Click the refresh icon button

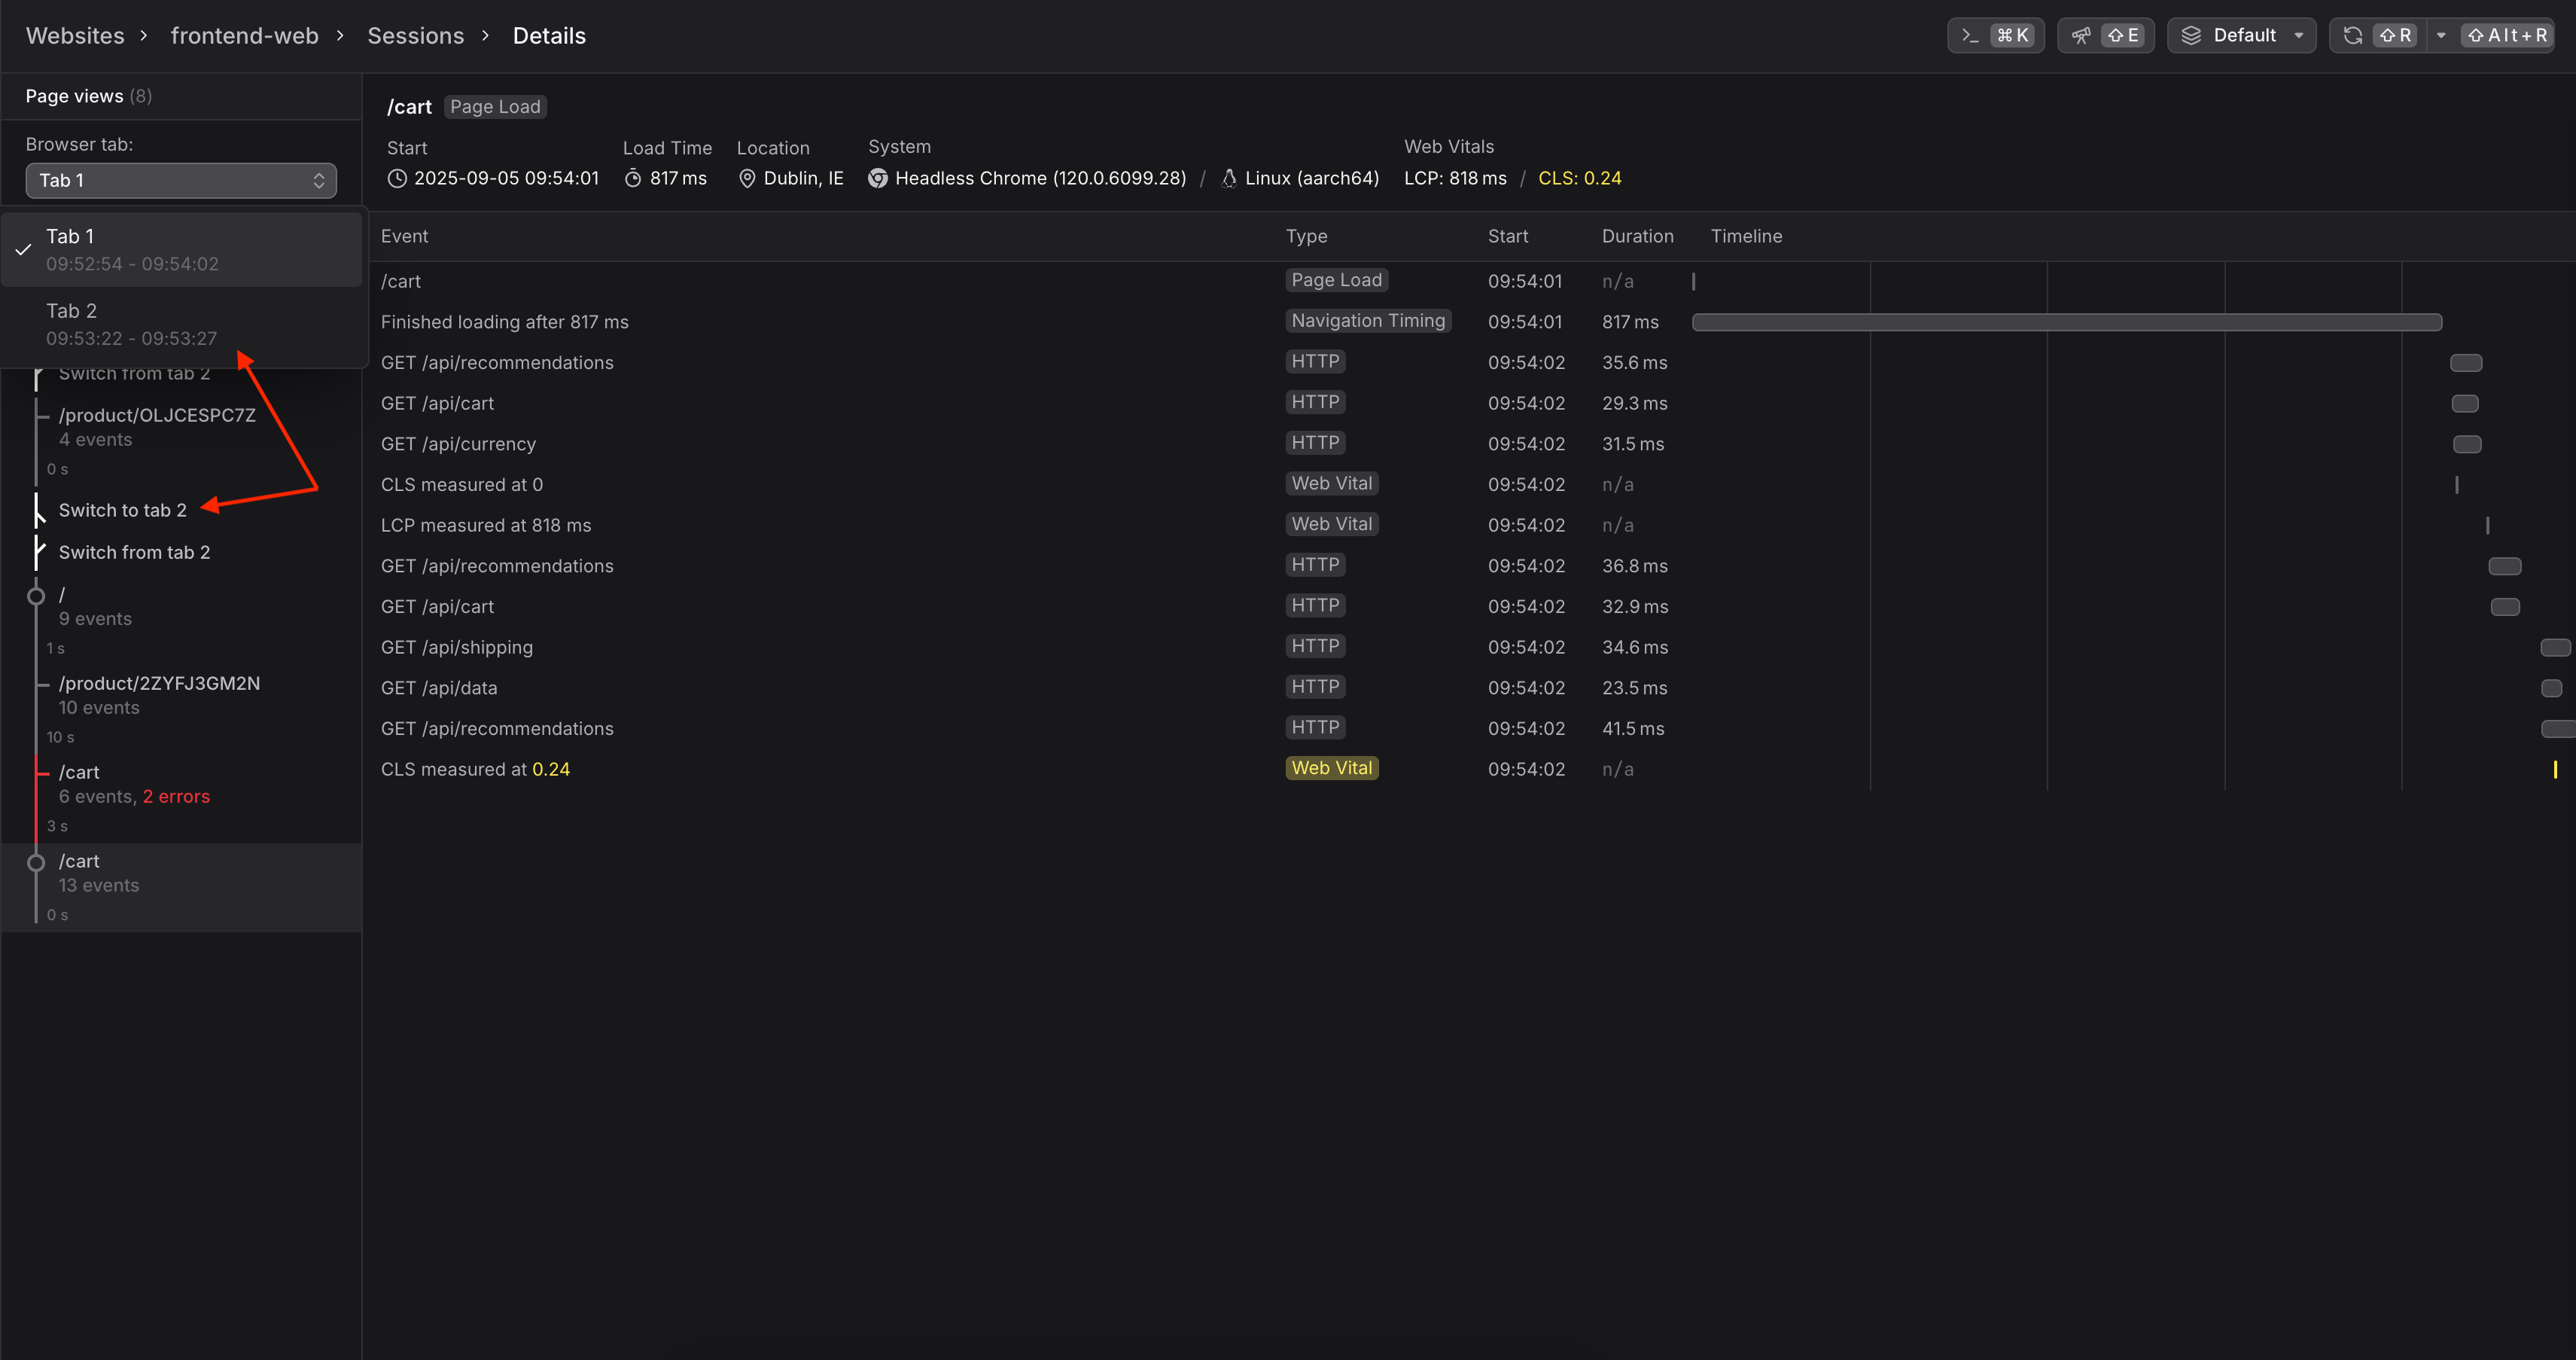coord(2353,36)
